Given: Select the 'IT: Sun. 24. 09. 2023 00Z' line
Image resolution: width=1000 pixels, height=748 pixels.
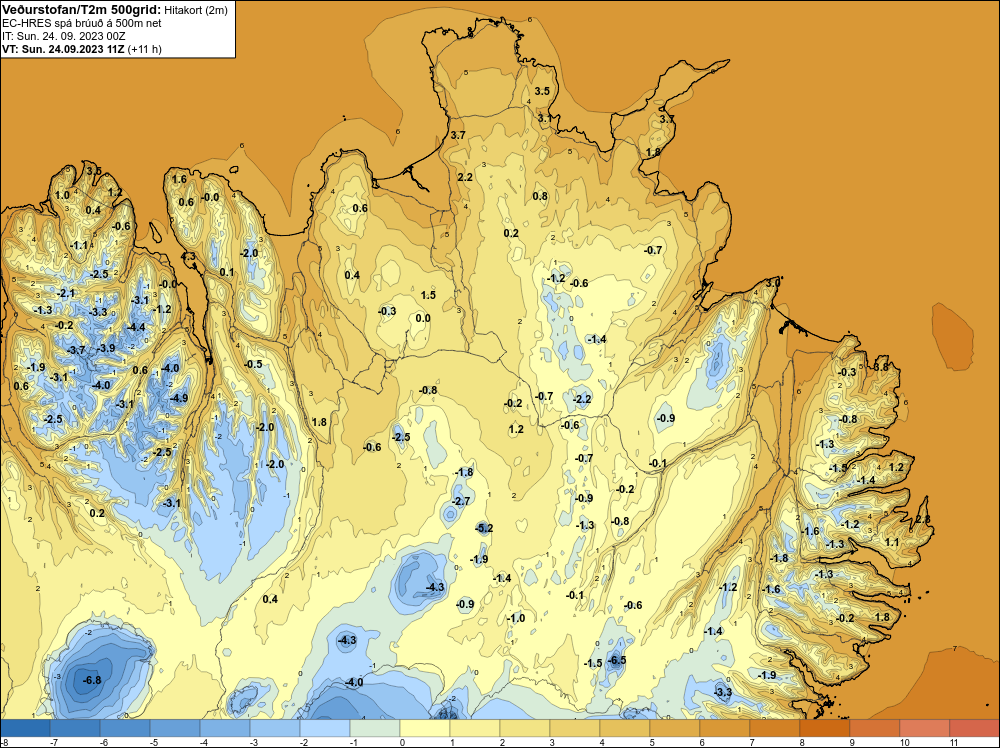Looking at the screenshot, I should pos(64,36).
